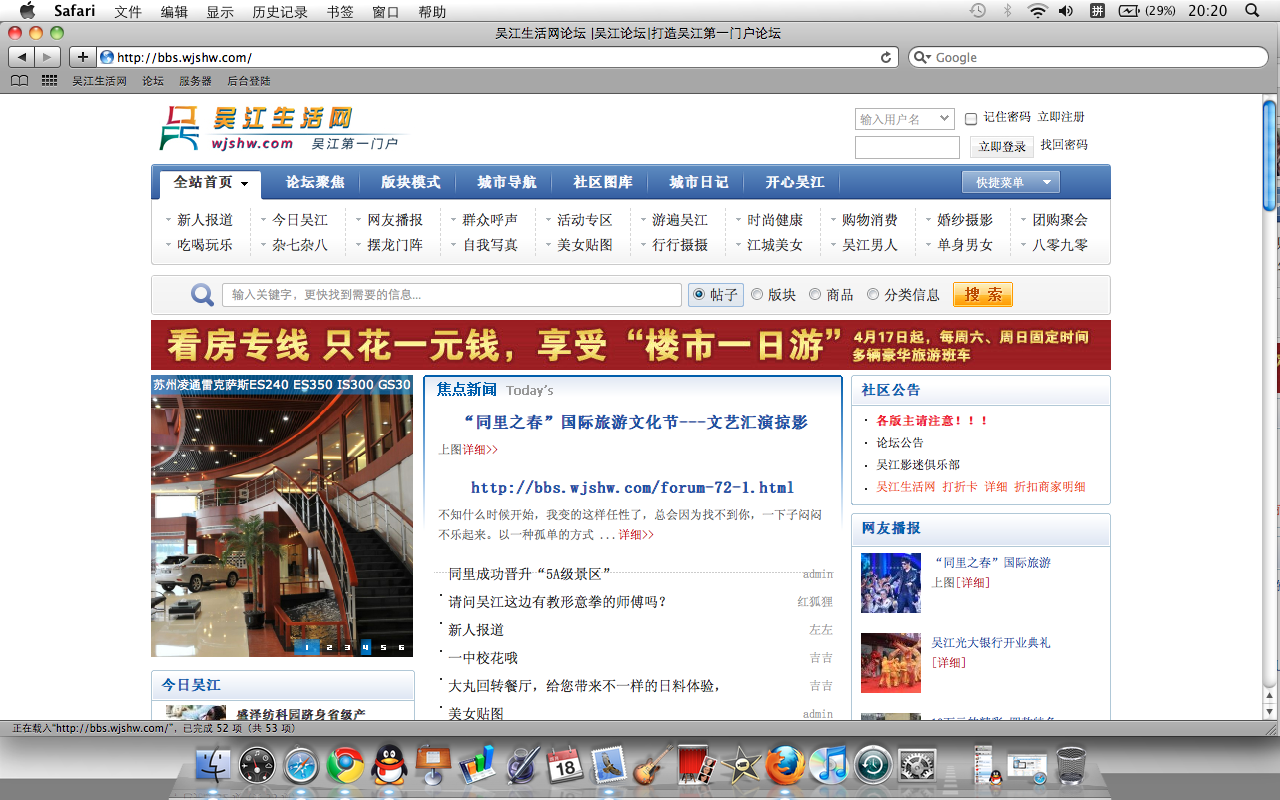The height and width of the screenshot is (800, 1280).
Task: Click the vertical scrollbar thumb
Action: [1270, 155]
